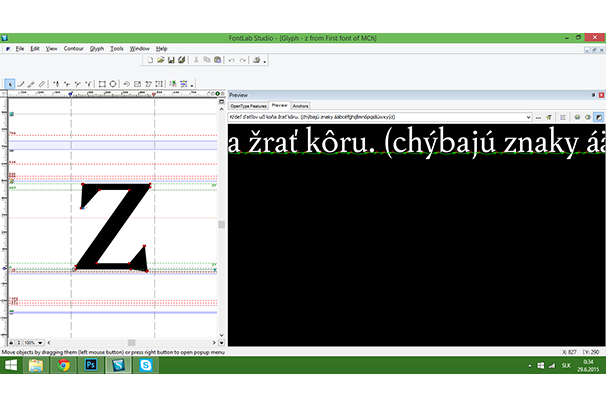Screen dimensions: 606x406
Task: Click the Save icon in toolbar
Action: (x=171, y=60)
